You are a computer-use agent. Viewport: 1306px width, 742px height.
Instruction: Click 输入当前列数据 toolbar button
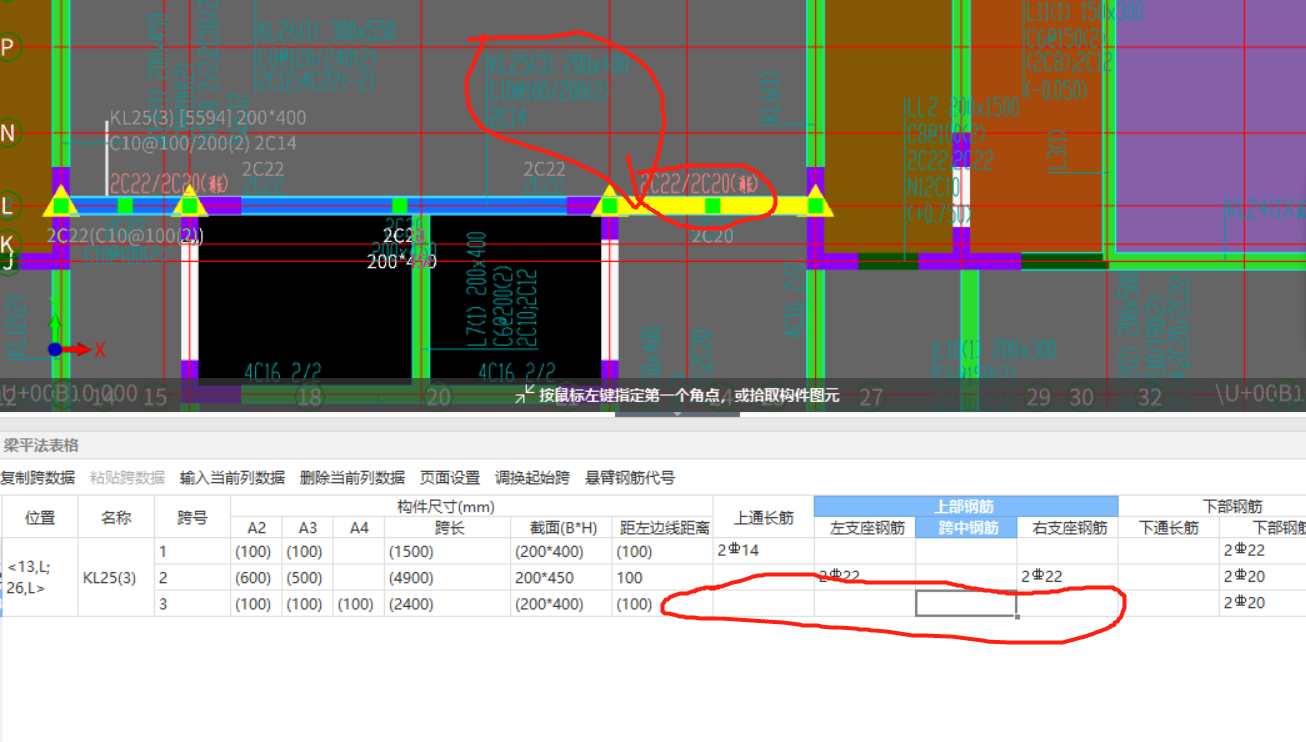232,478
